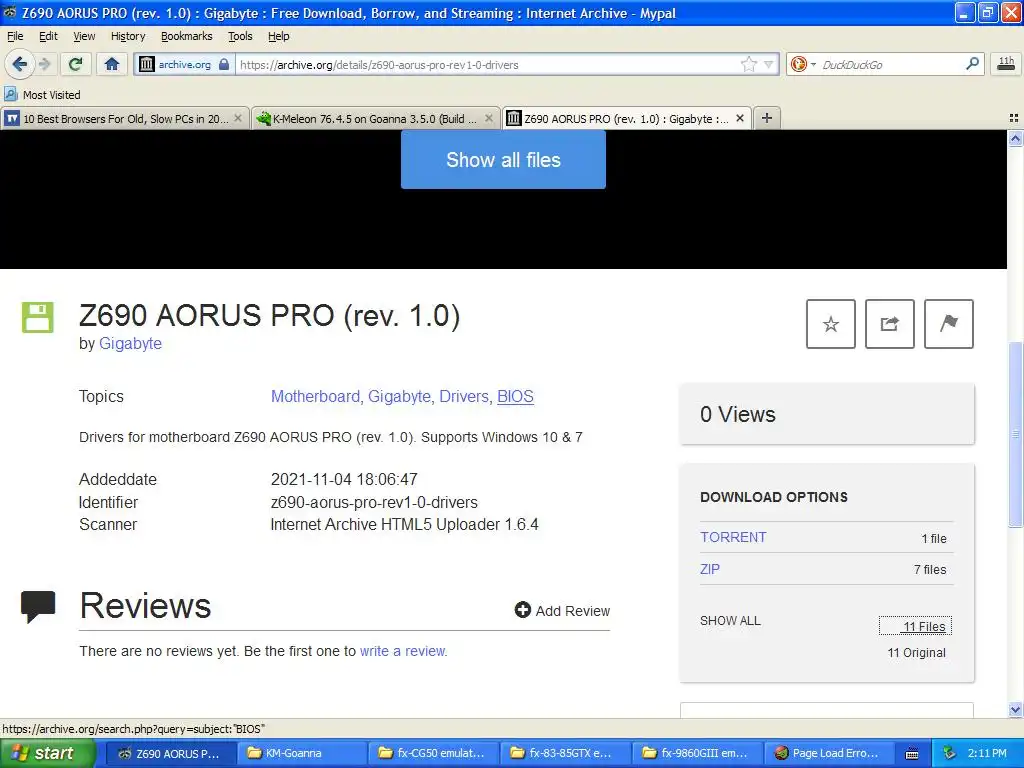Image resolution: width=1024 pixels, height=768 pixels.
Task: Open the Gigabyte topic link
Action: tap(399, 396)
